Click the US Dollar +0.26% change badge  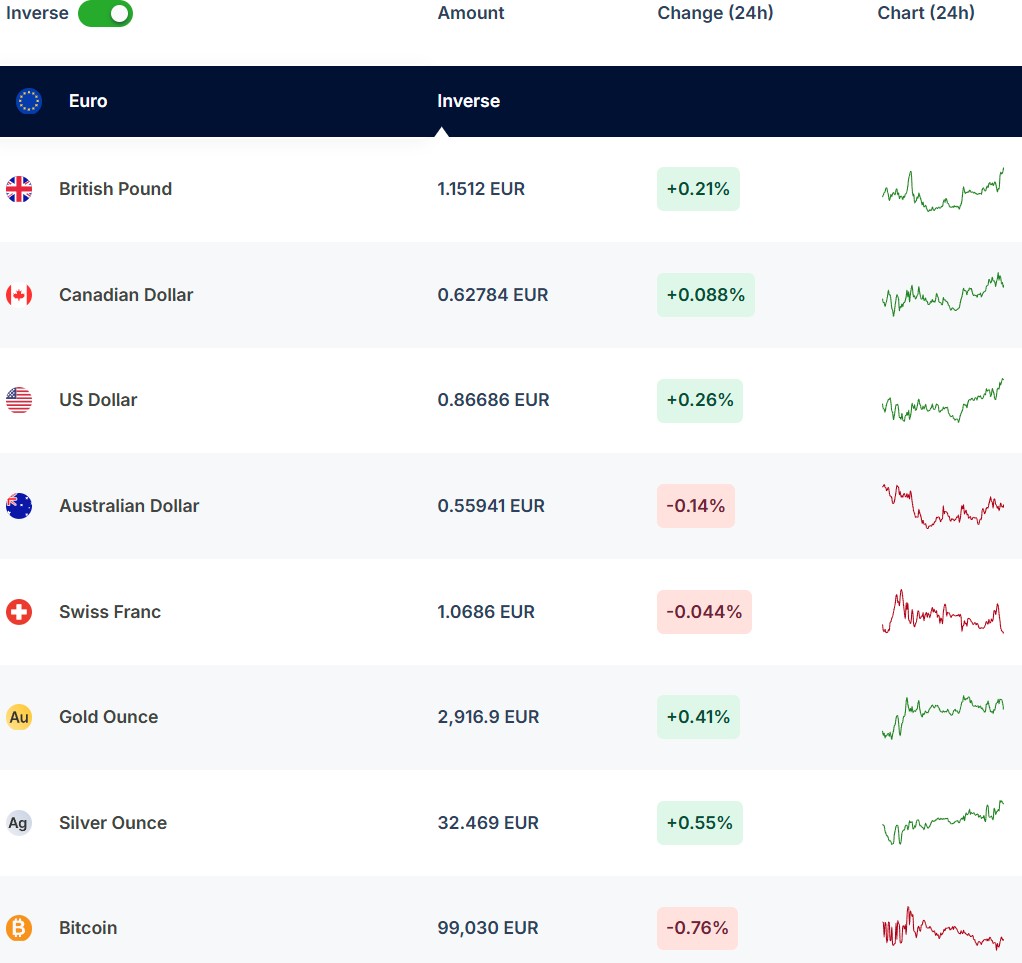(699, 400)
